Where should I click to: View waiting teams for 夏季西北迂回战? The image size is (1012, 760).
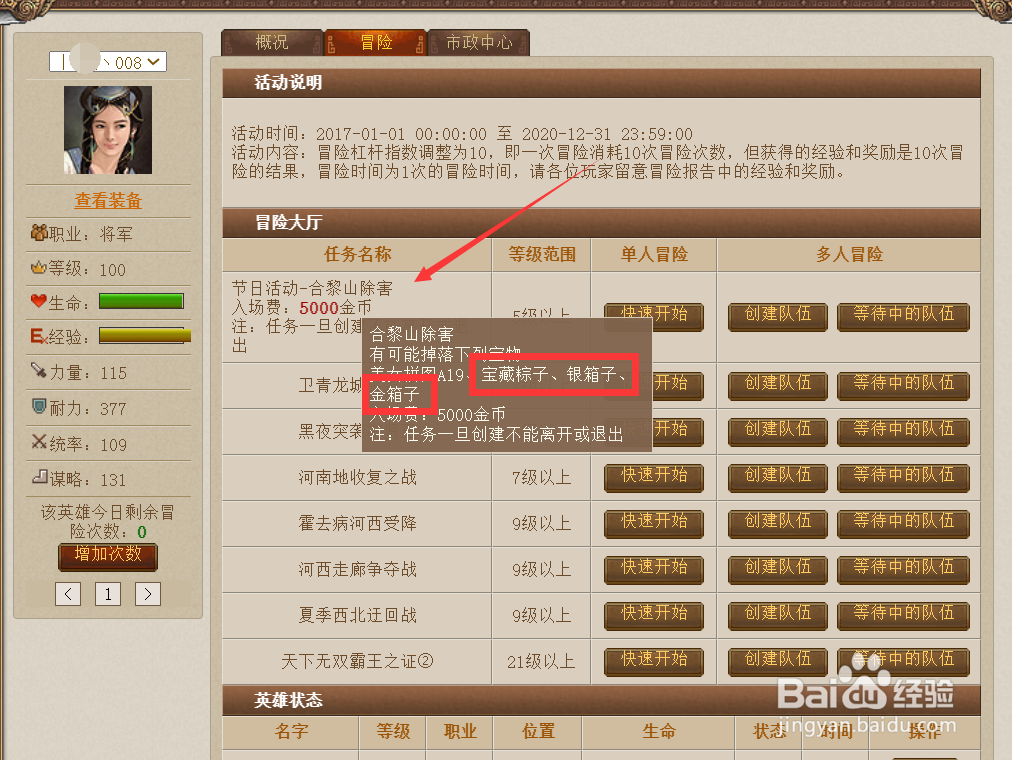(x=904, y=615)
